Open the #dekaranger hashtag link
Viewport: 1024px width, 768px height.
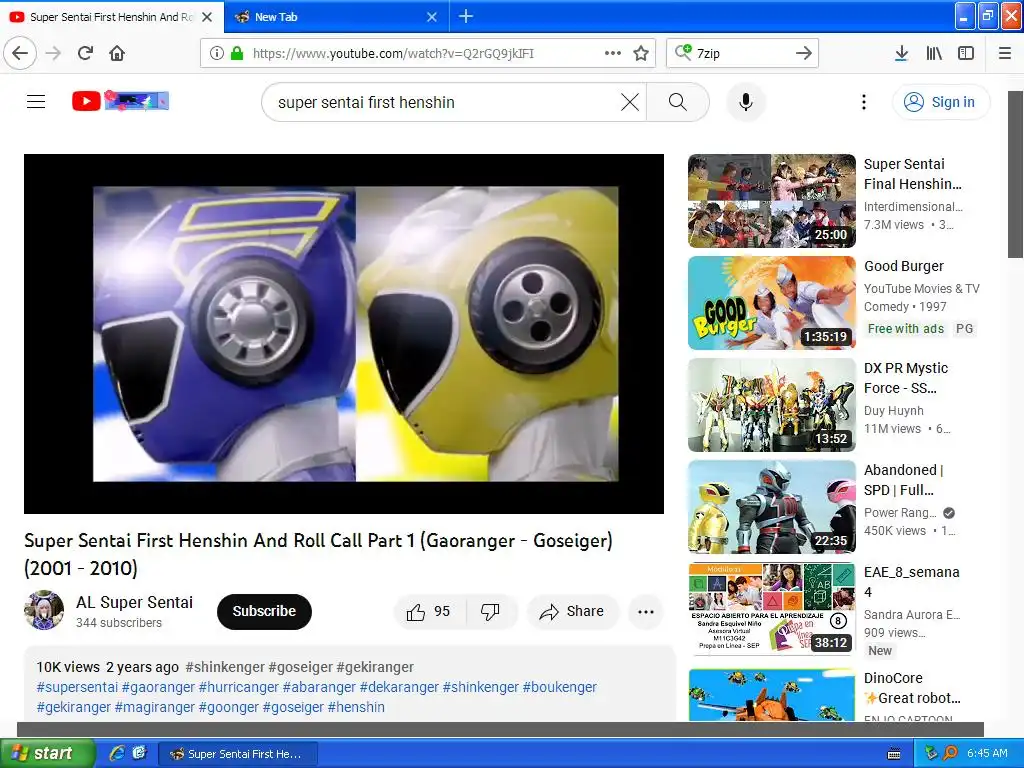tap(399, 687)
